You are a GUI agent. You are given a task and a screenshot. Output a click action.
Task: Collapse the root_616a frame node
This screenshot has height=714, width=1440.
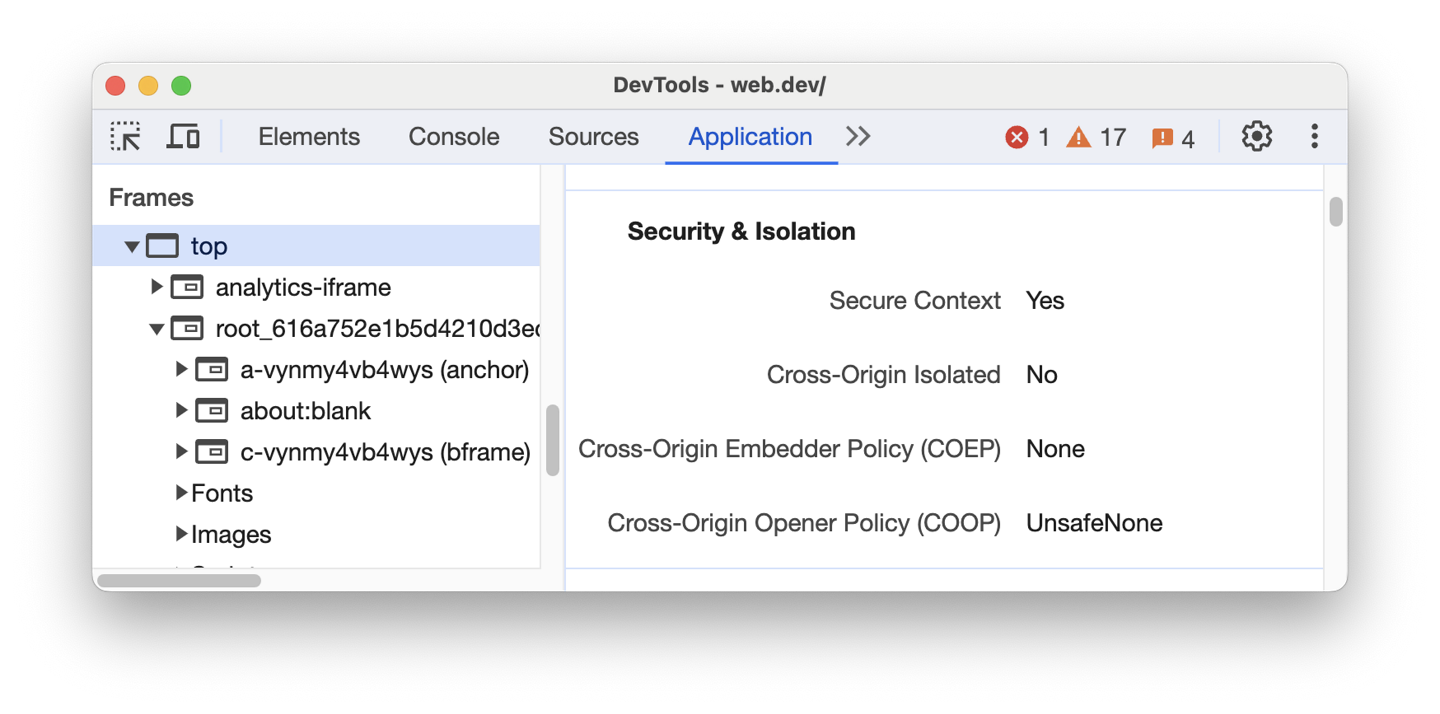point(157,327)
